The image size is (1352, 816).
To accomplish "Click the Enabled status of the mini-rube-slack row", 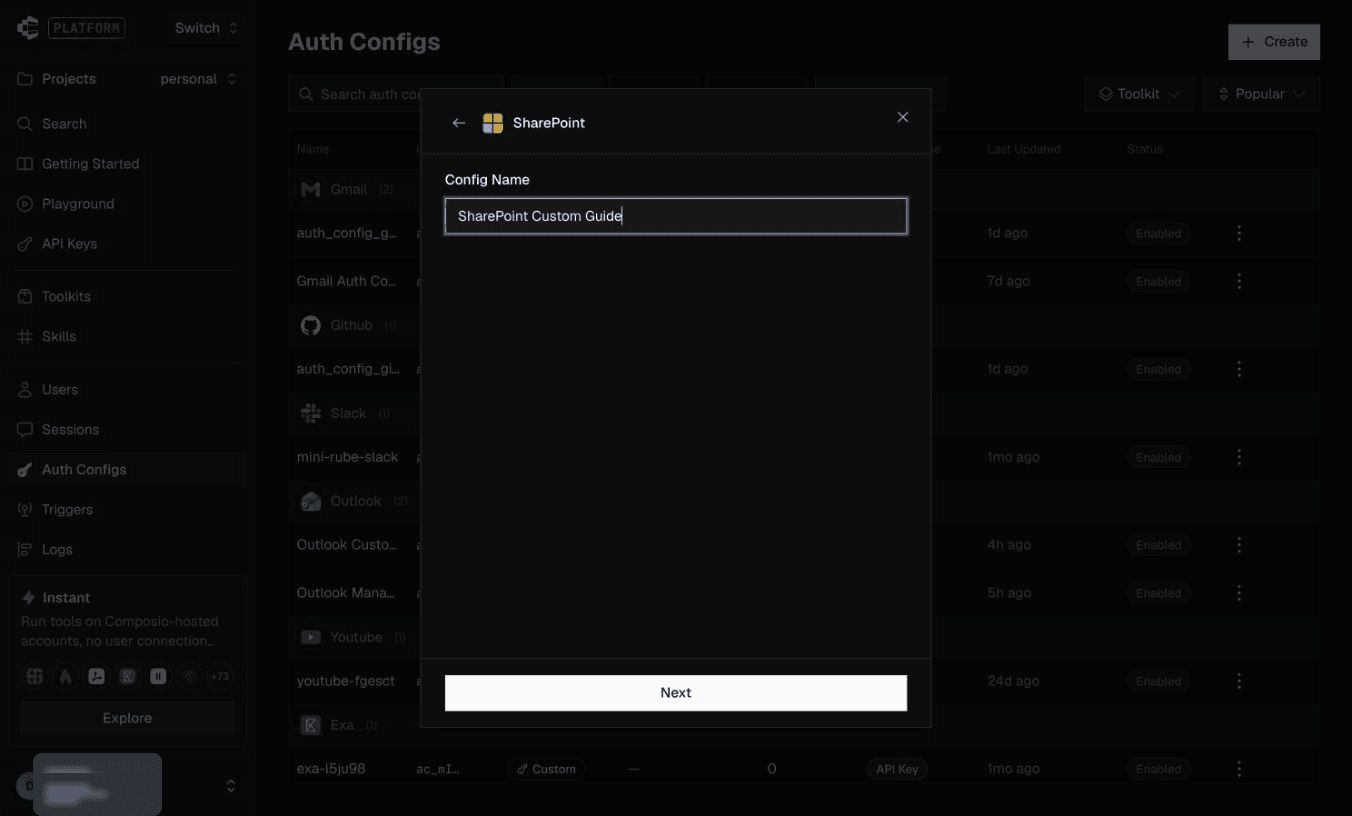I will pyautogui.click(x=1158, y=457).
